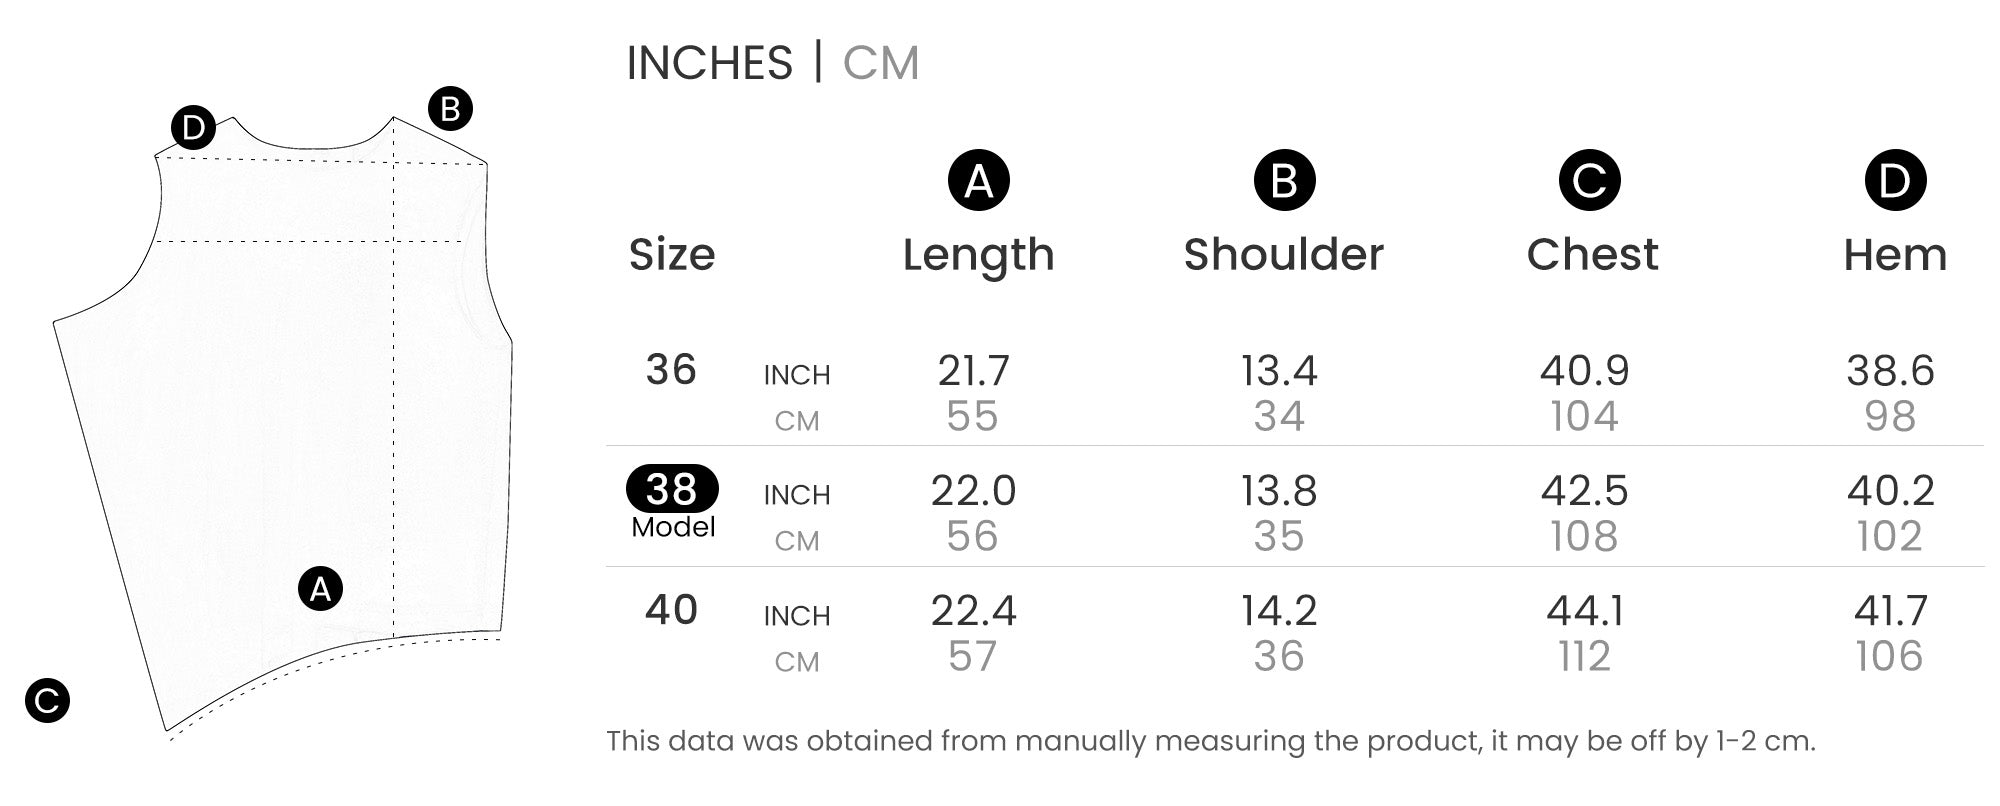
Task: Switch units to CM
Action: click(x=880, y=63)
